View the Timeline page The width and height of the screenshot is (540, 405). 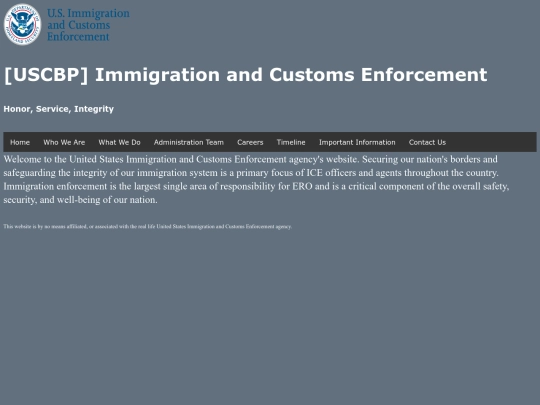click(291, 142)
